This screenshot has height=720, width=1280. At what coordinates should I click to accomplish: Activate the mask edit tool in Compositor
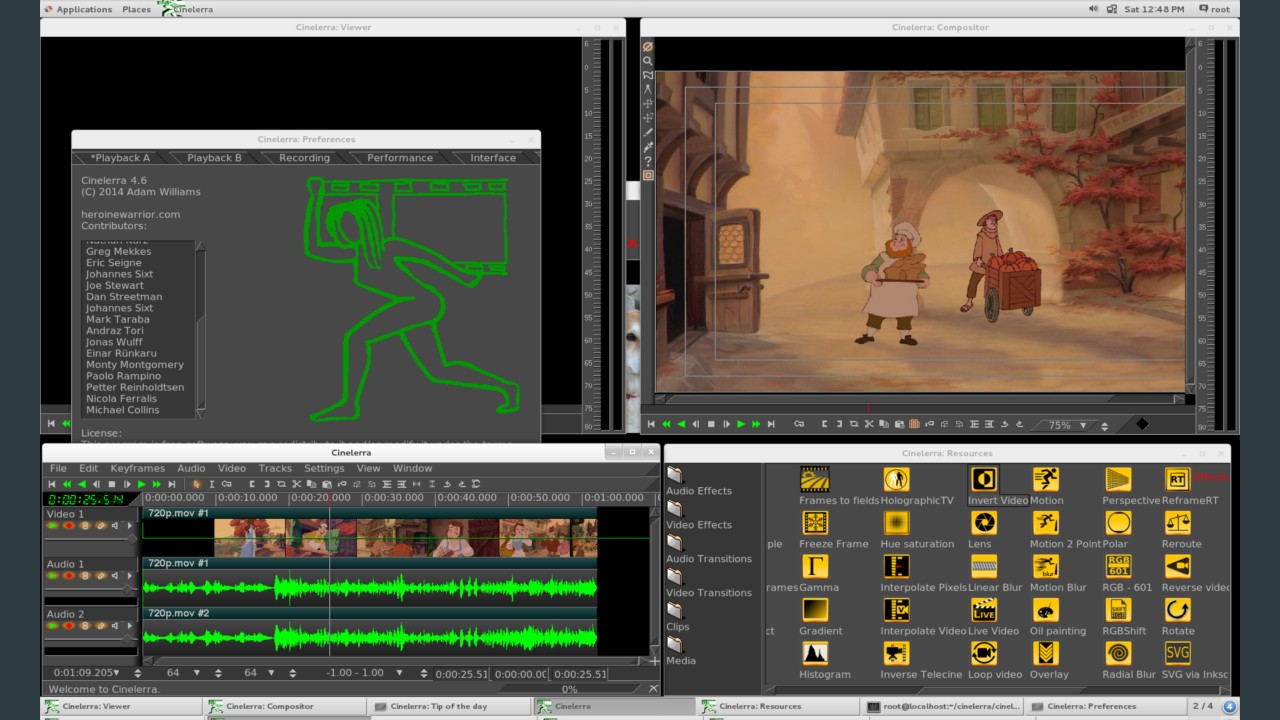pos(648,75)
